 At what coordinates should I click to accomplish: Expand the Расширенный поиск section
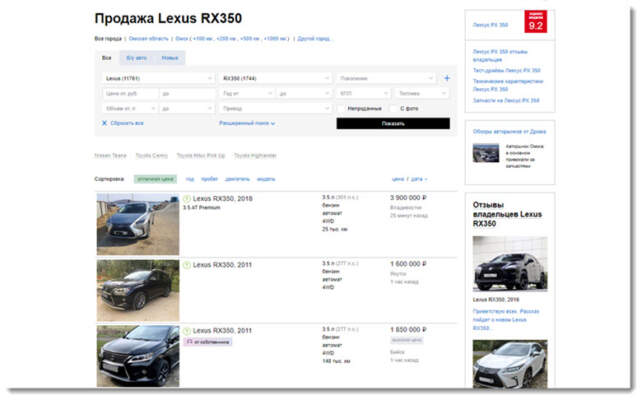[x=247, y=123]
